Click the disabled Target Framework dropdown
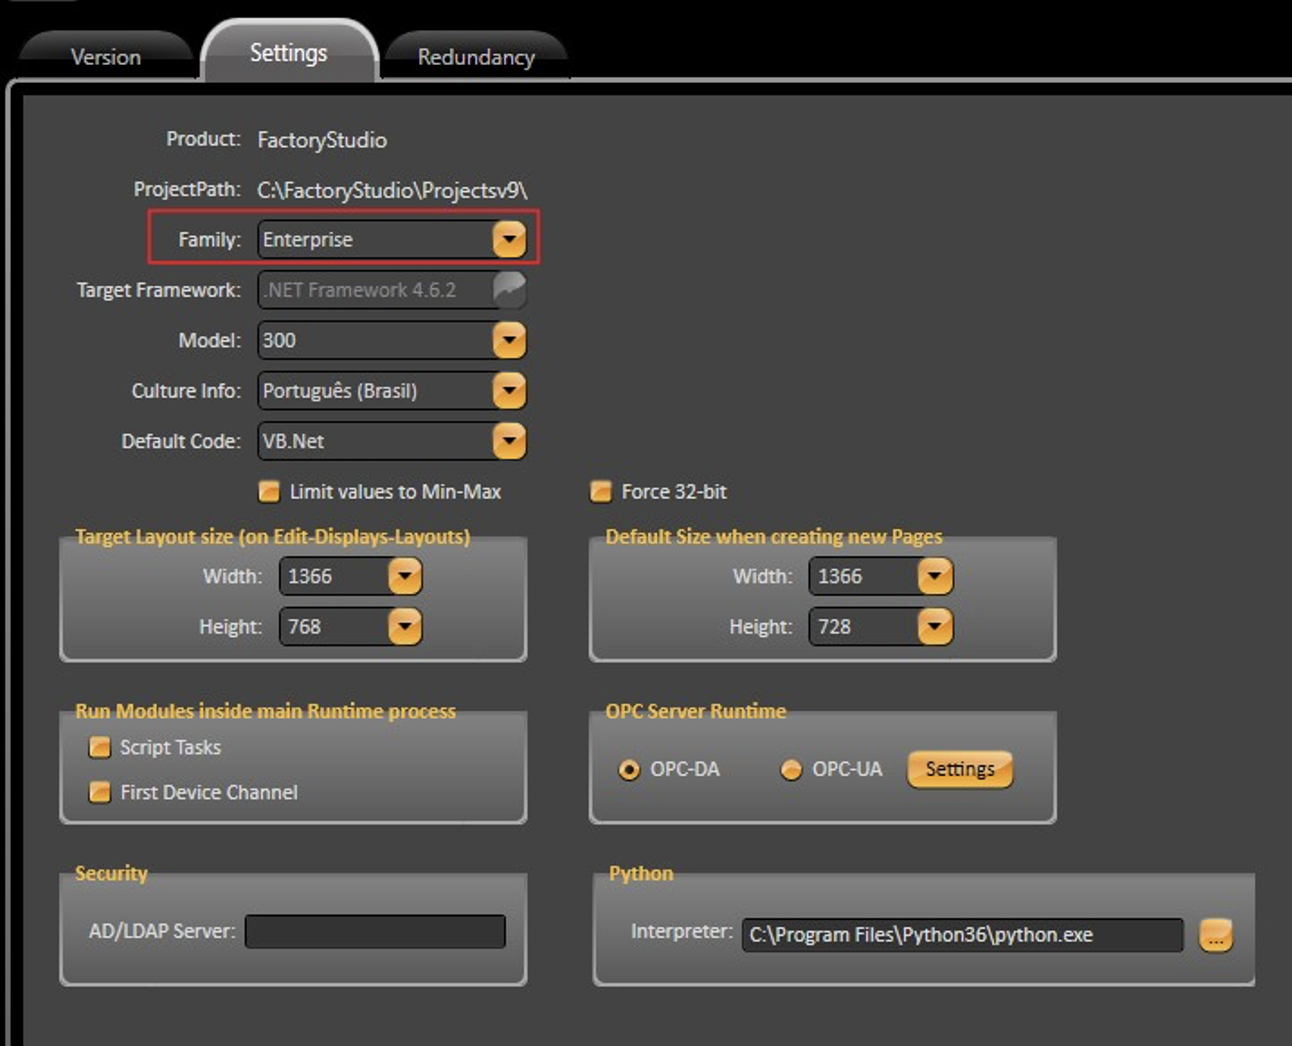 point(392,290)
